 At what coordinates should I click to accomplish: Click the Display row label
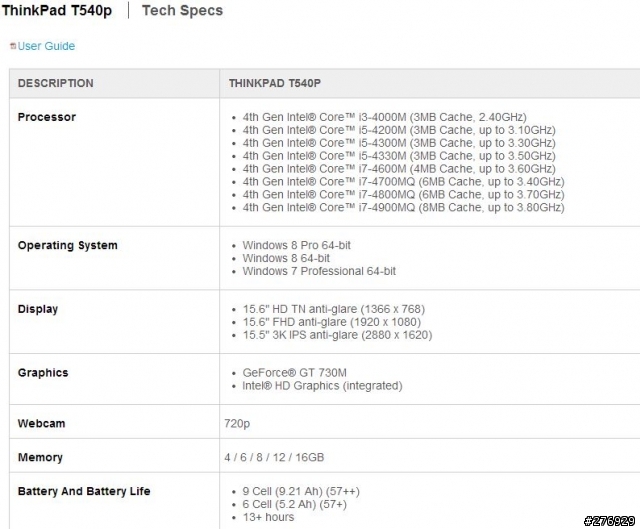38,309
